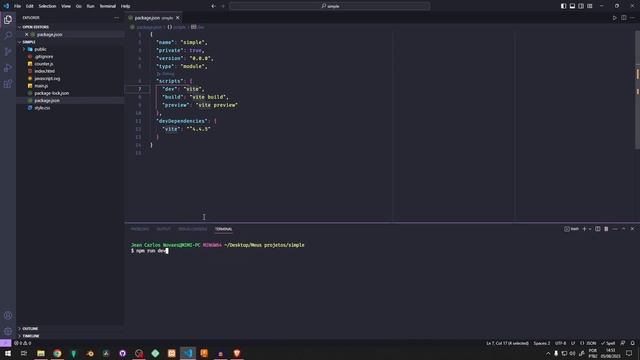
Task: Open Windows Start menu
Action: 8,353
